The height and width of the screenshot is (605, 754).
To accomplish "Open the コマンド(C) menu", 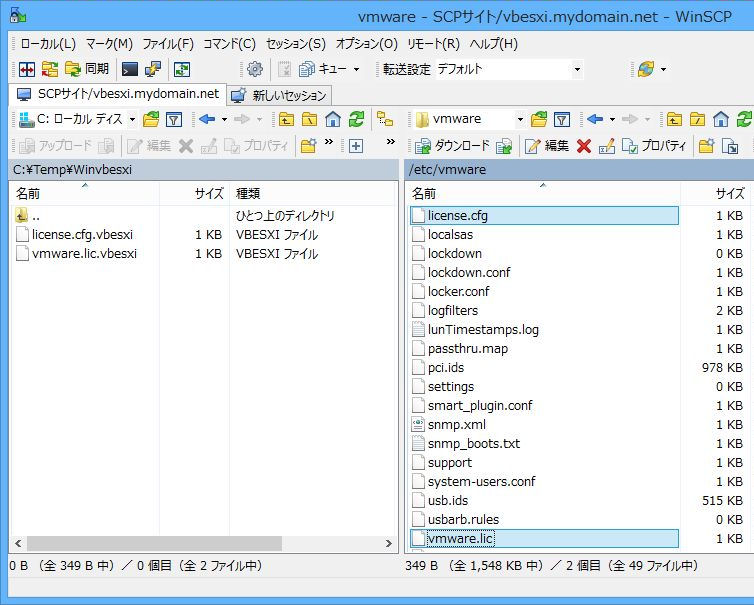I will 229,44.
